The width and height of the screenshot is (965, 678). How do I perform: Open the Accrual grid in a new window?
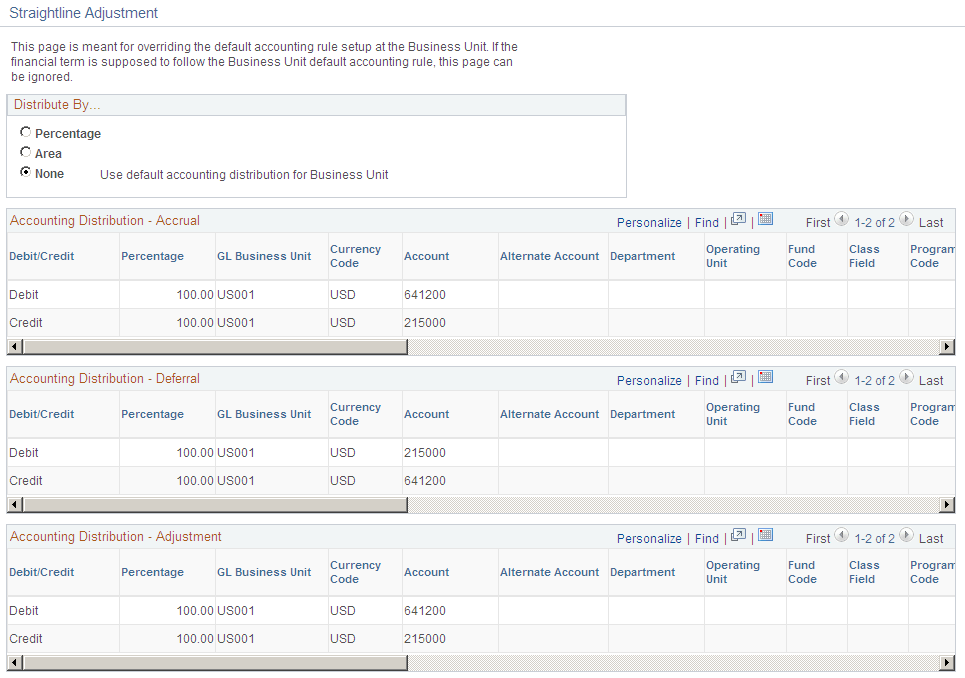[x=738, y=221]
